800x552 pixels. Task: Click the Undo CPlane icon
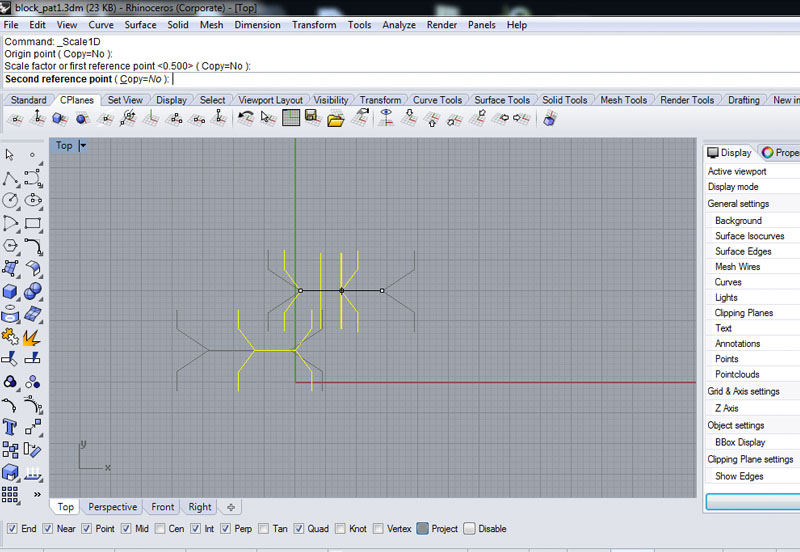[x=246, y=118]
